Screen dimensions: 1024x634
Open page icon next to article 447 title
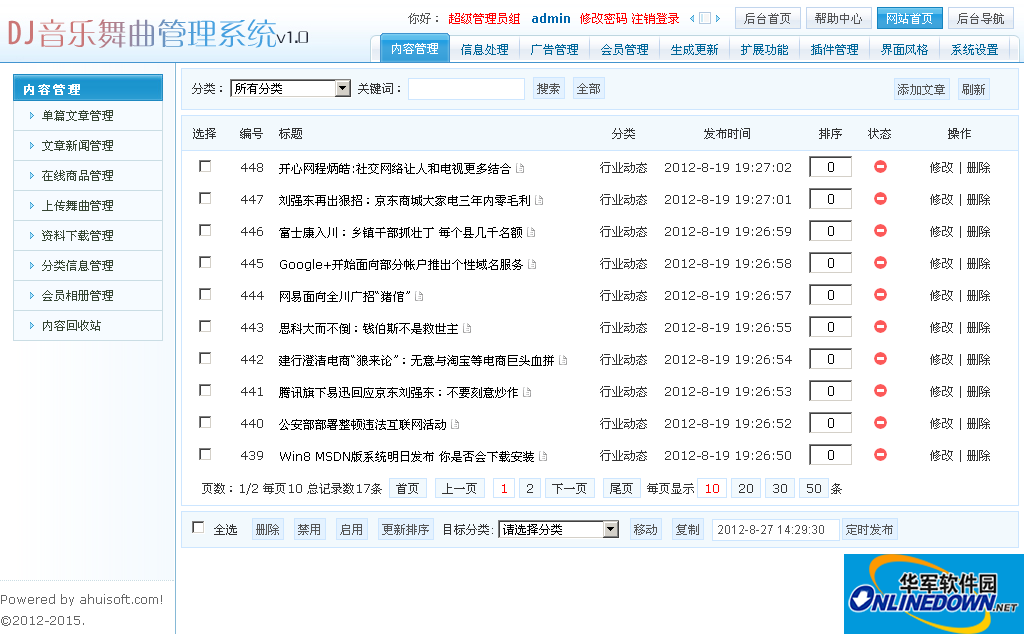coord(539,200)
